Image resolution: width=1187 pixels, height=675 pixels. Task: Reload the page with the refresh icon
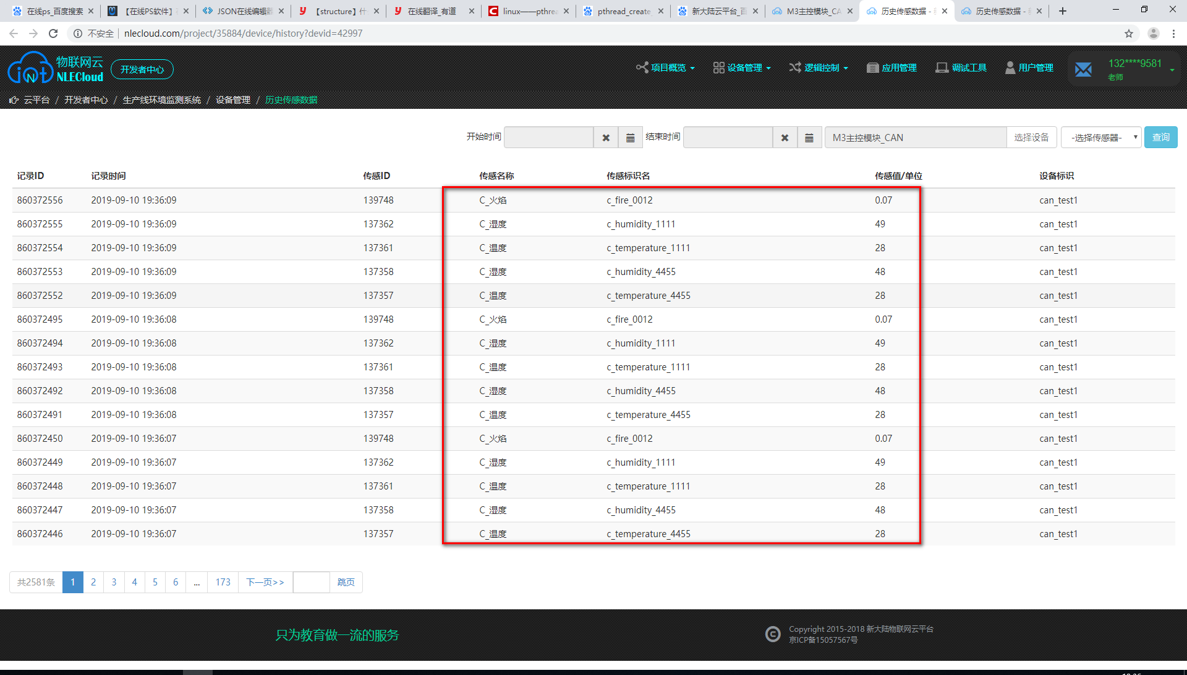[53, 33]
